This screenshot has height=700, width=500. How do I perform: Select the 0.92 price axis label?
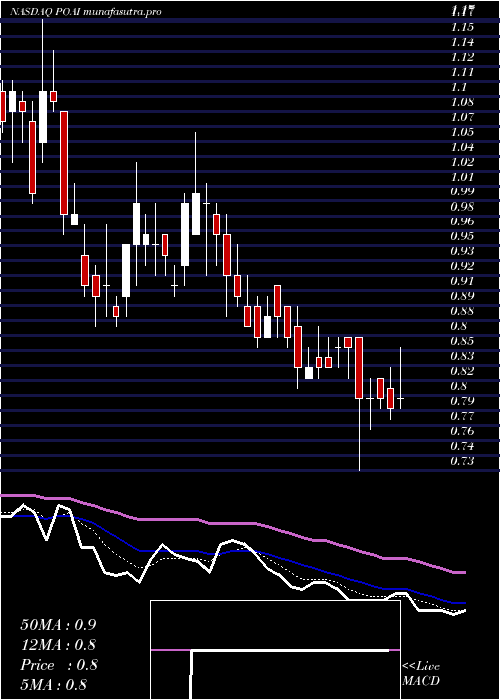click(462, 267)
